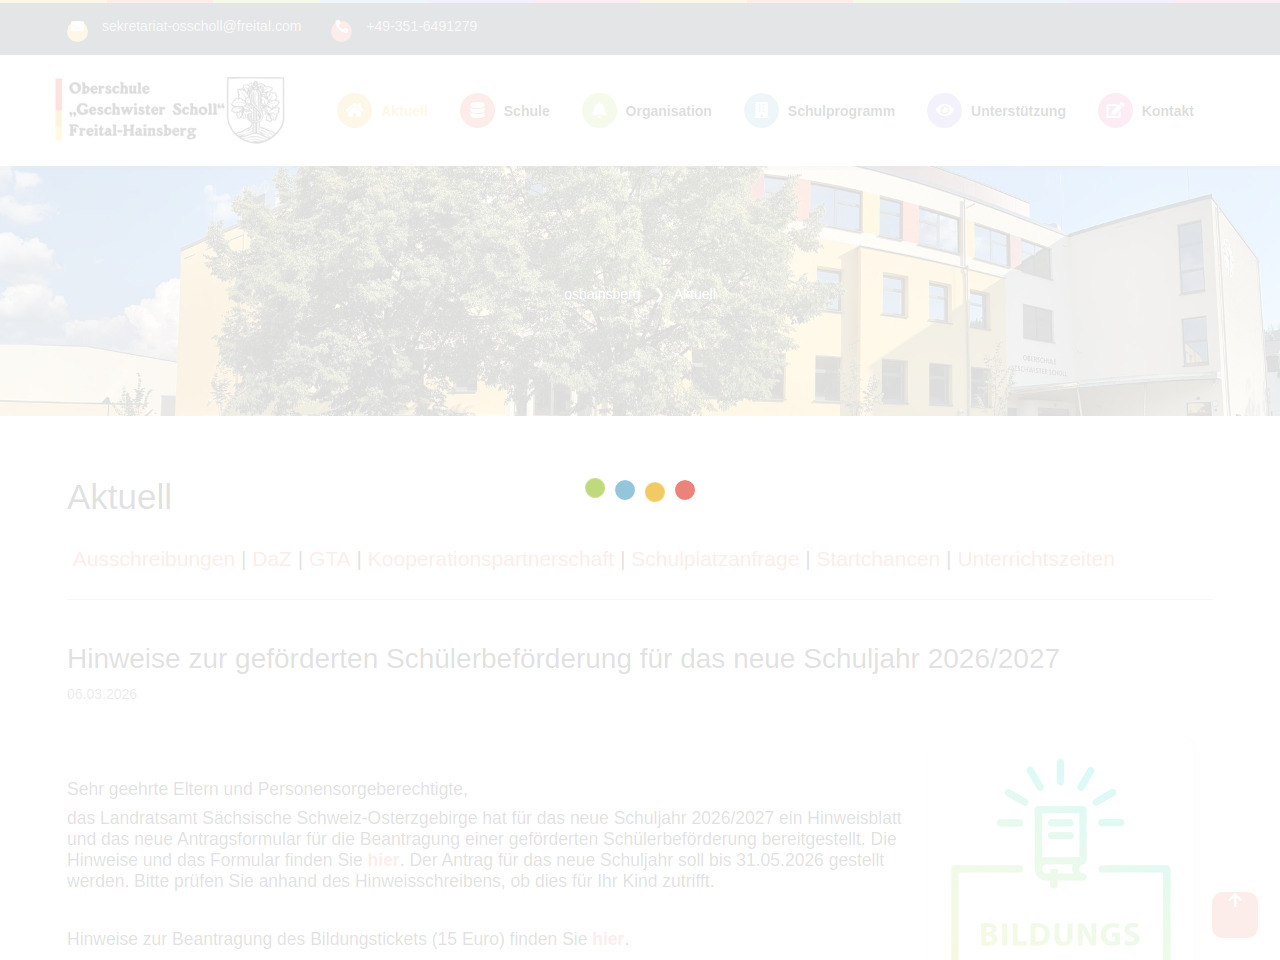This screenshot has width=1280, height=960.
Task: Click the oshainsberg breadcrumb link
Action: 601,294
